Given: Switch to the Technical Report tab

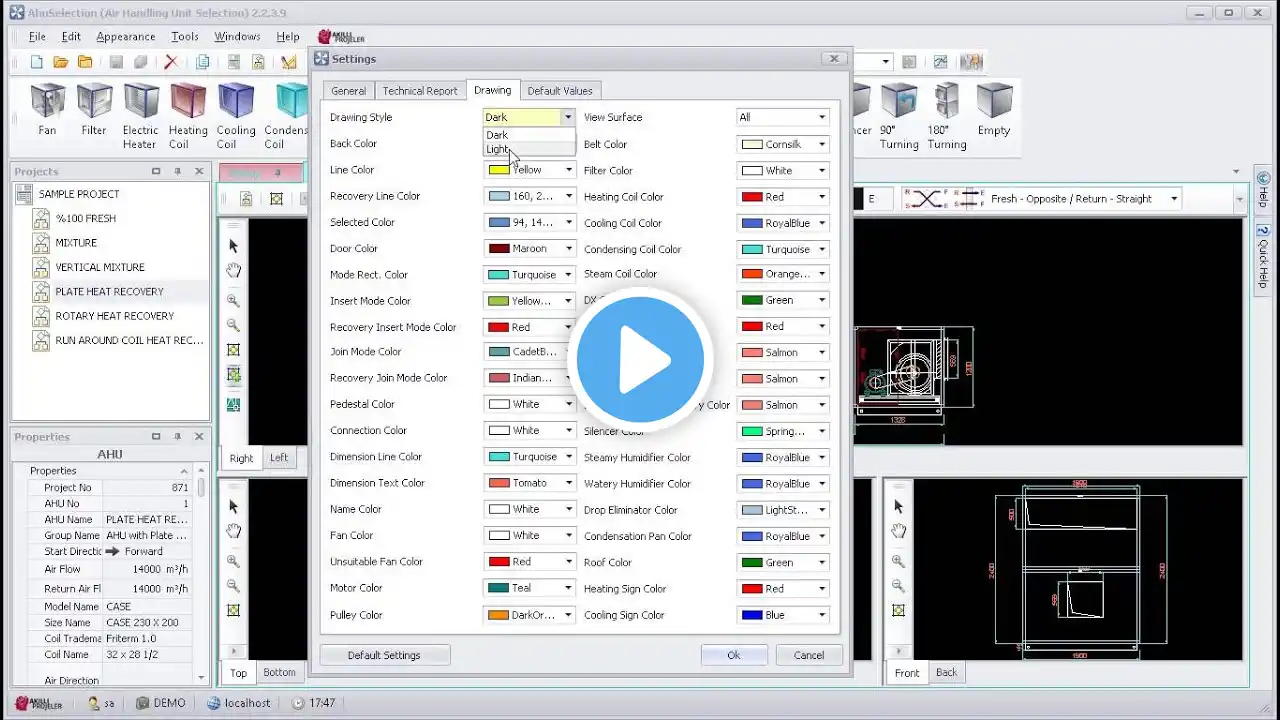Looking at the screenshot, I should coord(420,91).
